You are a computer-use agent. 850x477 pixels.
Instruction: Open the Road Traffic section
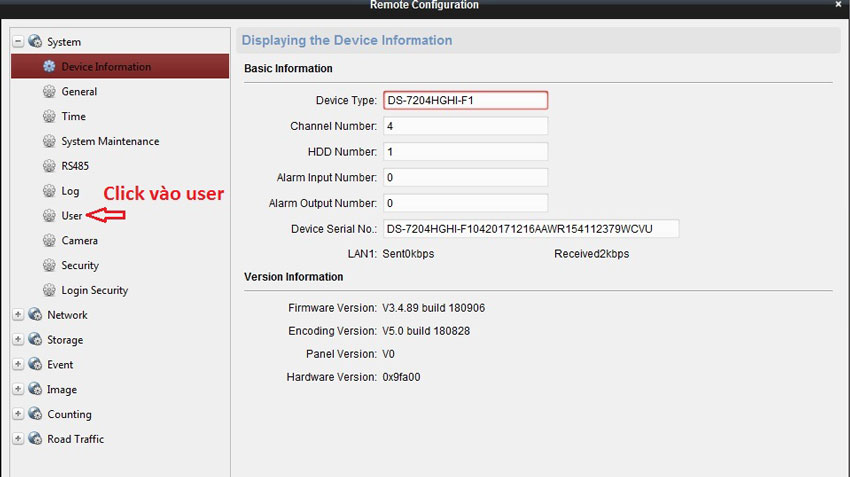75,439
